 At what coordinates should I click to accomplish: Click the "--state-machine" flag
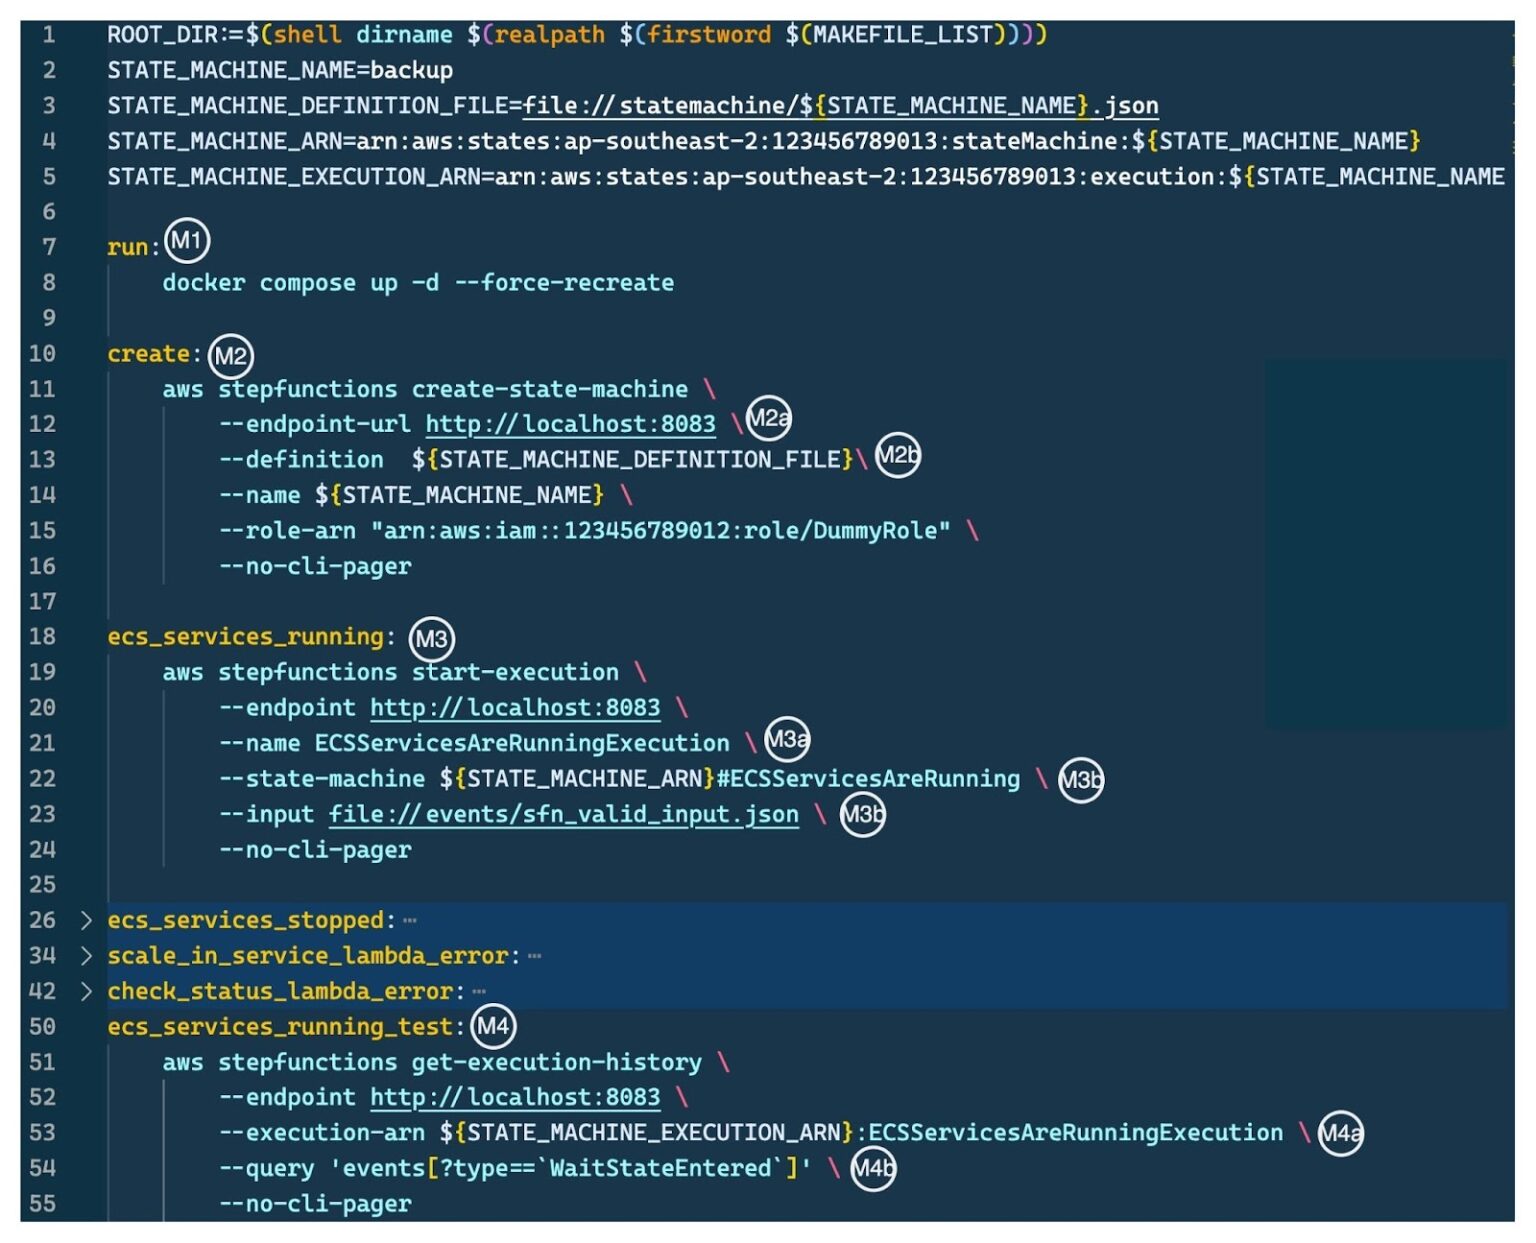[x=322, y=779]
